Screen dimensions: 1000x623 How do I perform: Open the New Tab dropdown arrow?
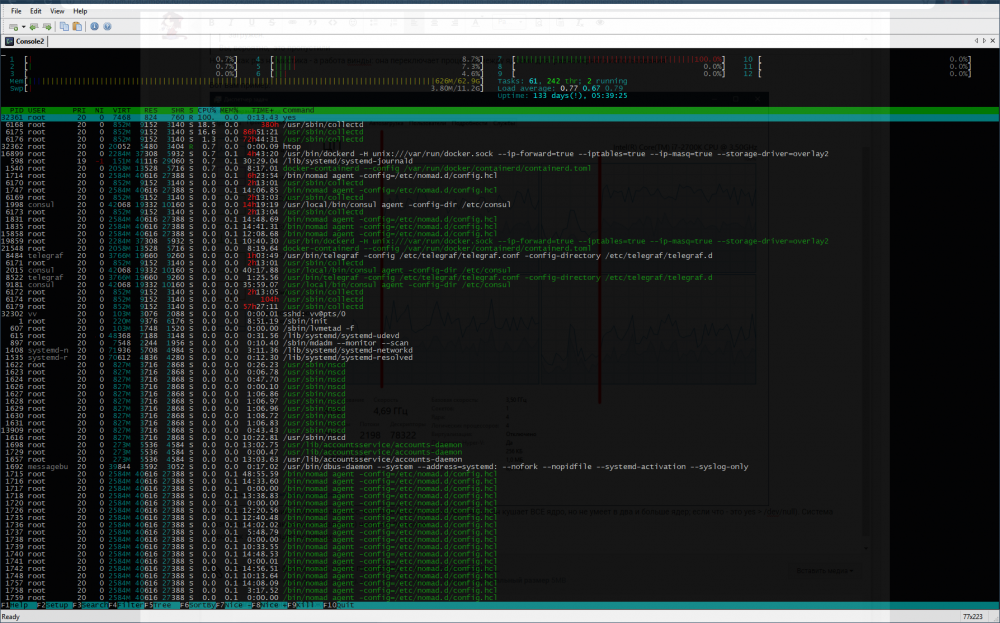click(22, 26)
